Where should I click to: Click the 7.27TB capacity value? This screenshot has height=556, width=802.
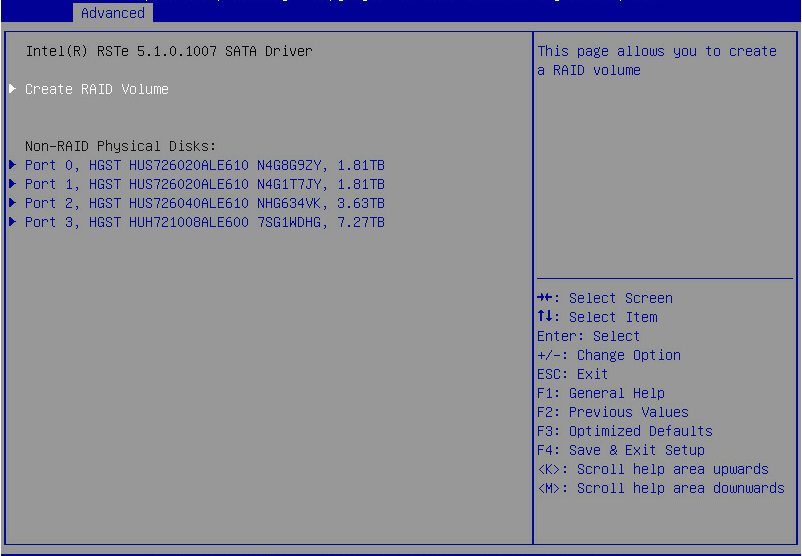click(361, 222)
